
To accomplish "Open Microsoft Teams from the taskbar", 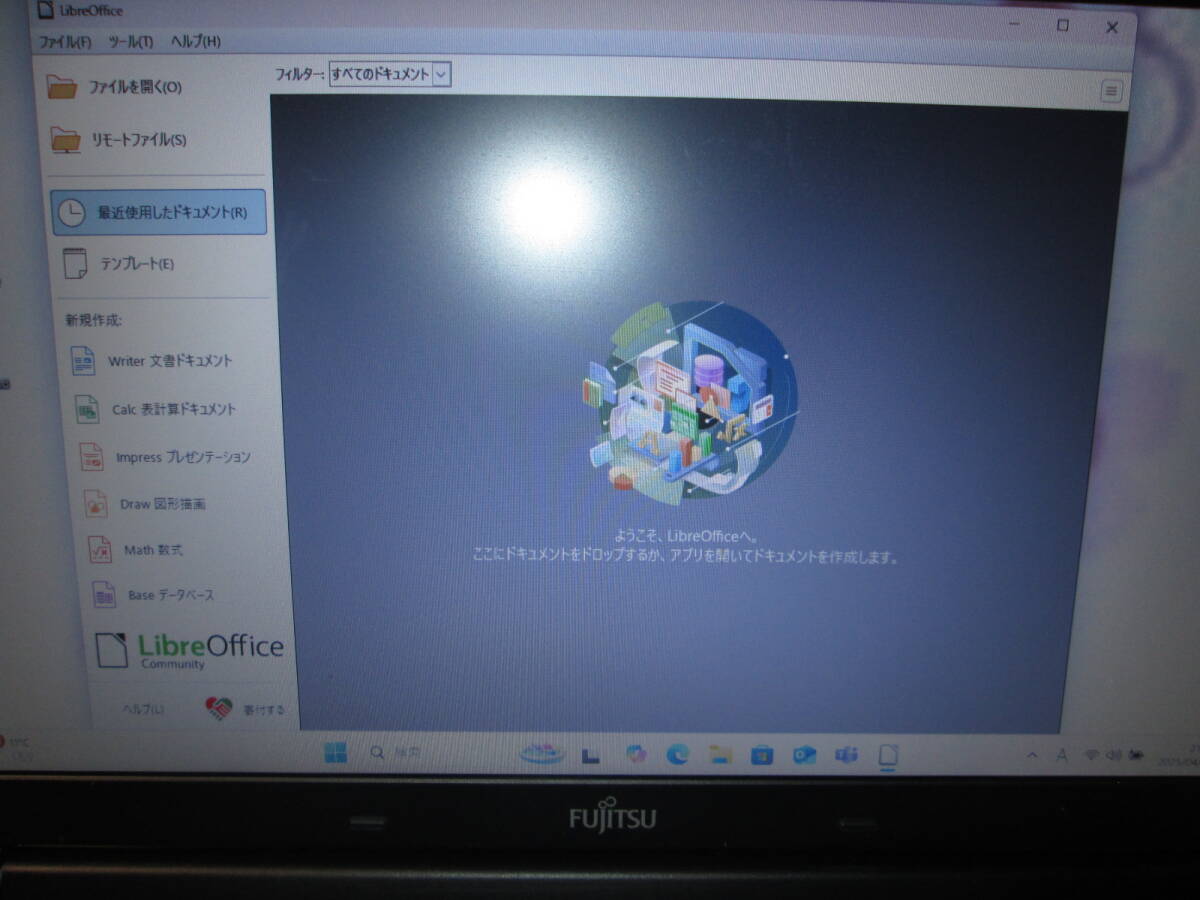I will [846, 755].
